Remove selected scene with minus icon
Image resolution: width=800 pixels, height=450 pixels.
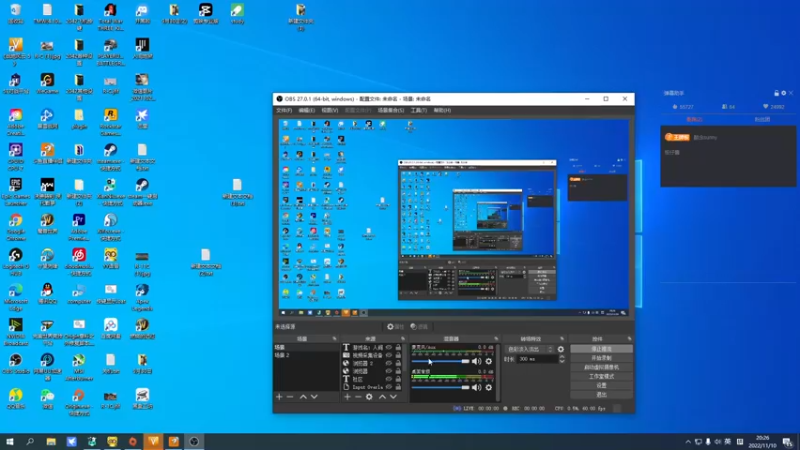coord(290,396)
